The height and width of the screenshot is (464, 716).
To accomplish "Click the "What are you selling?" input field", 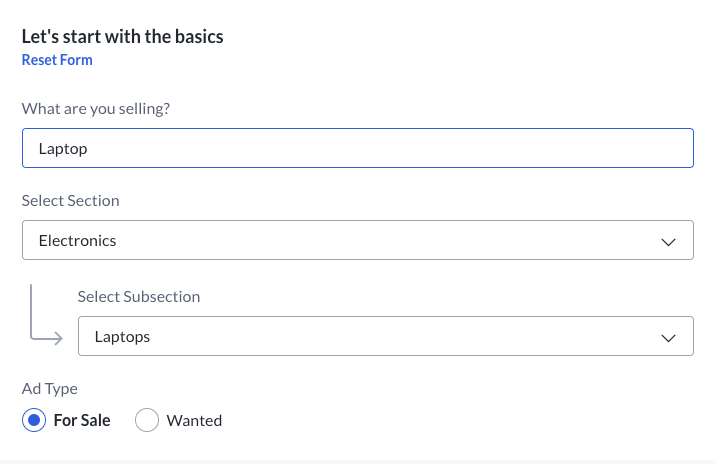I will click(x=357, y=148).
